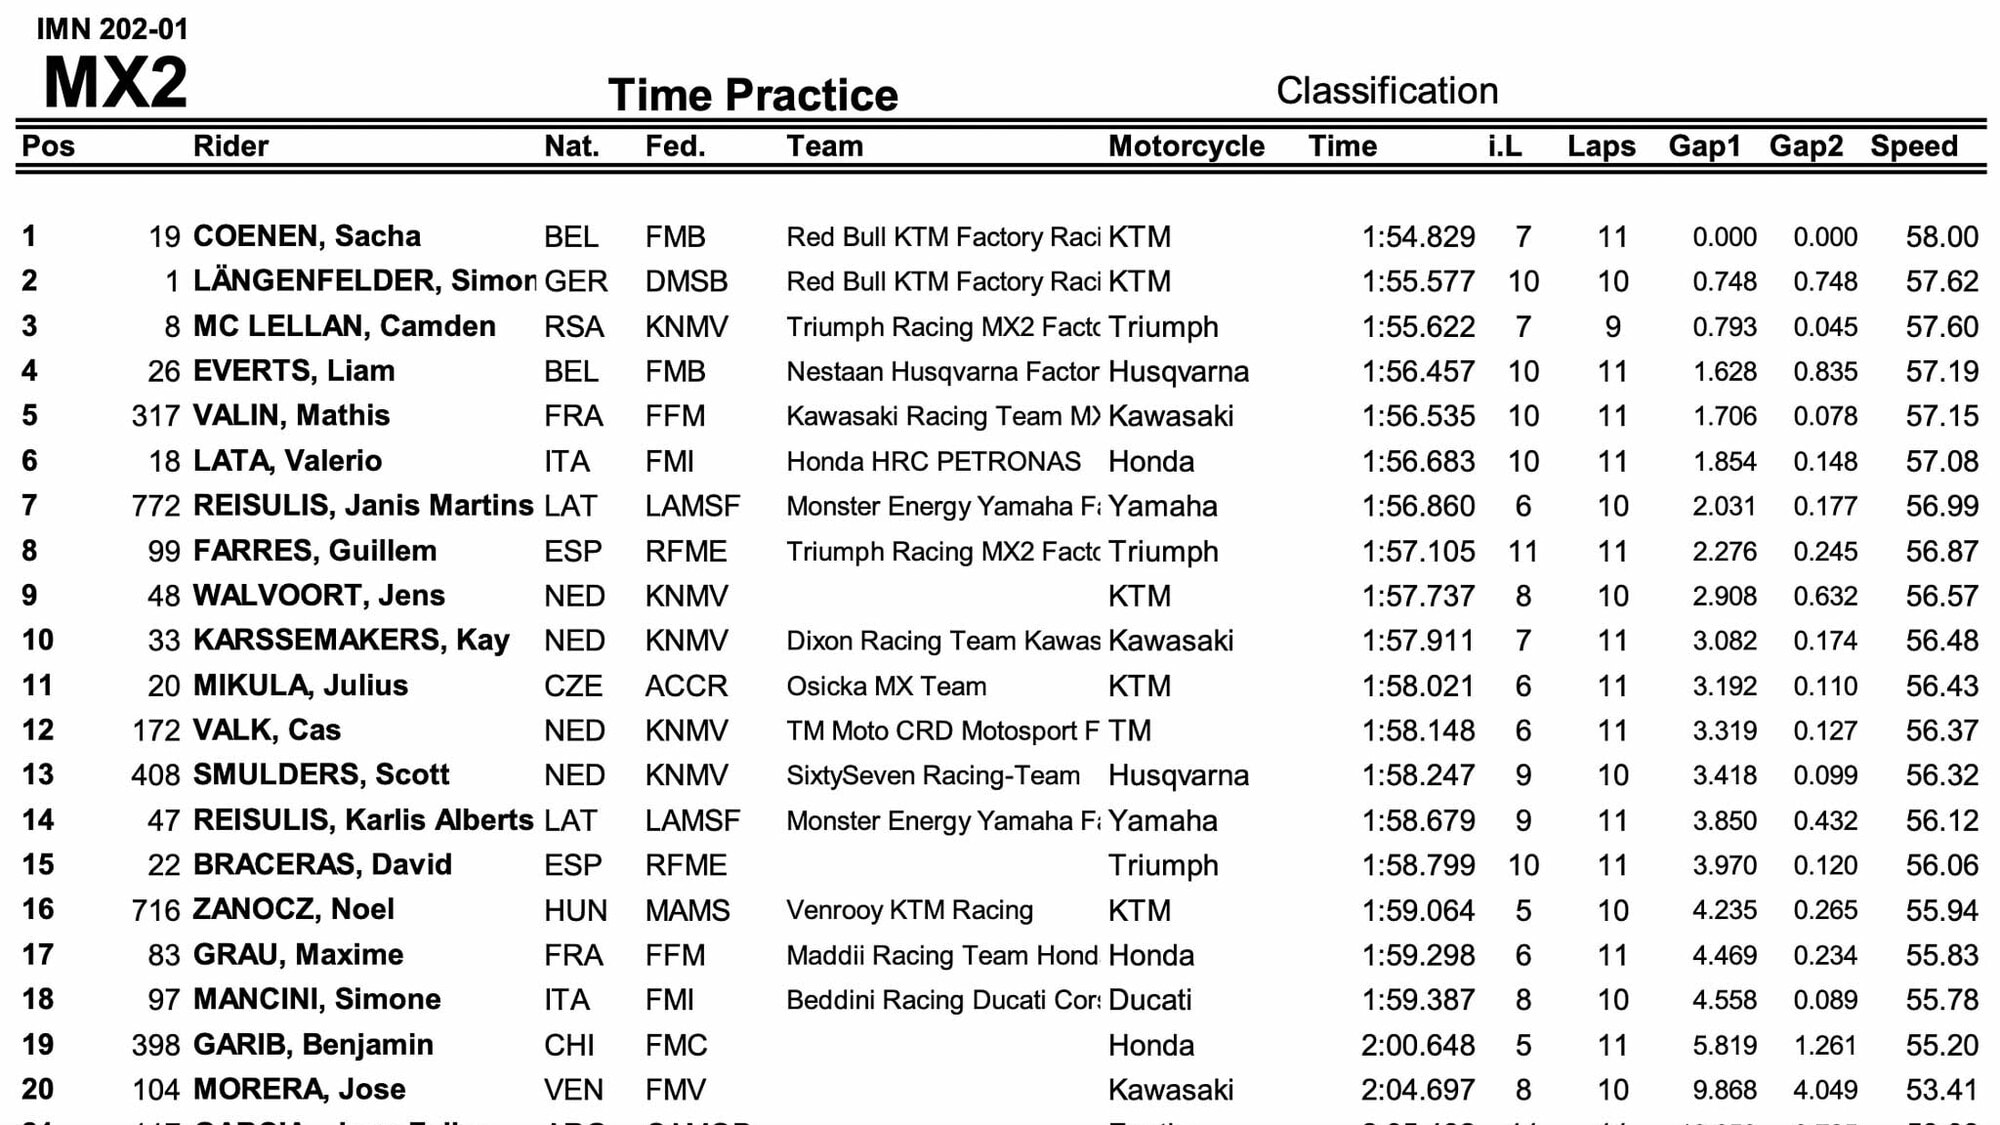Click rider name EVERTS, Liam
This screenshot has width=2000, height=1125.
pos(293,371)
